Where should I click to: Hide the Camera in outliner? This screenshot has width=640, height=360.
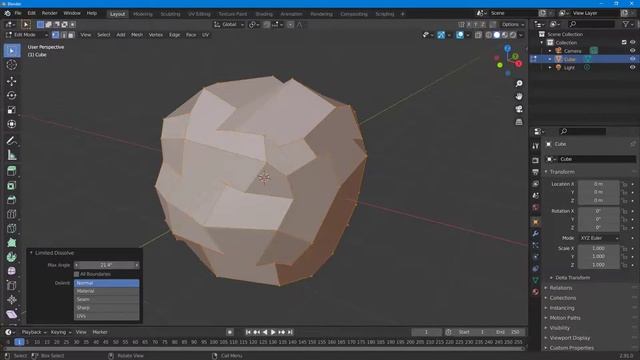click(632, 51)
